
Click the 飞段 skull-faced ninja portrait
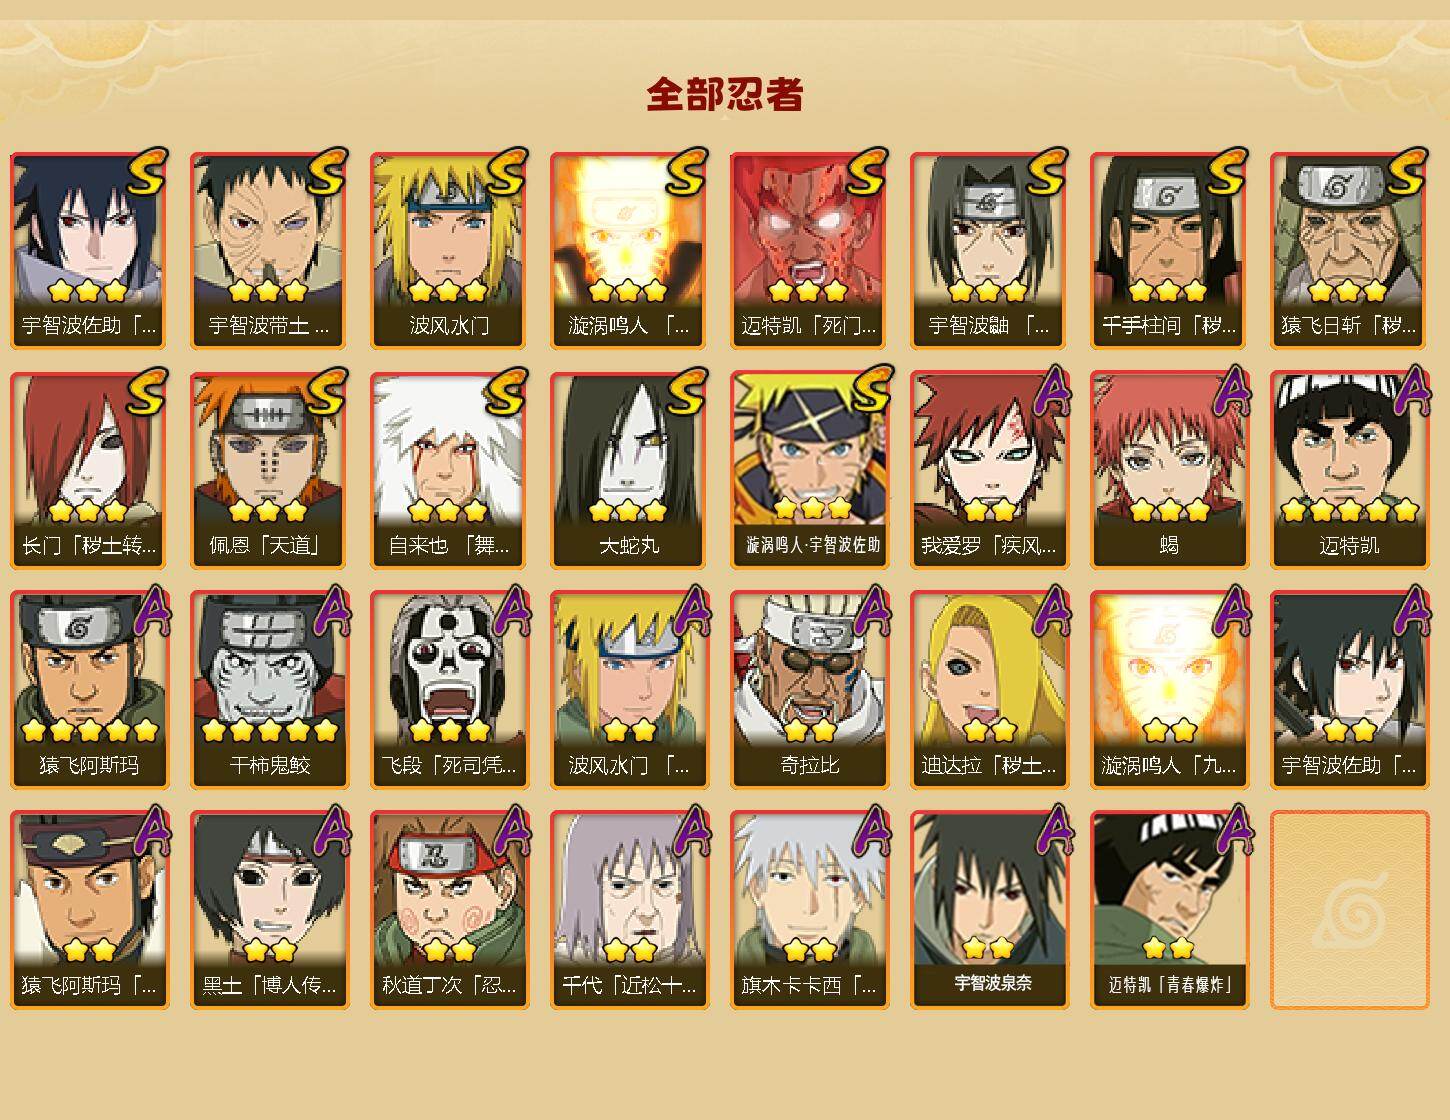click(x=449, y=690)
